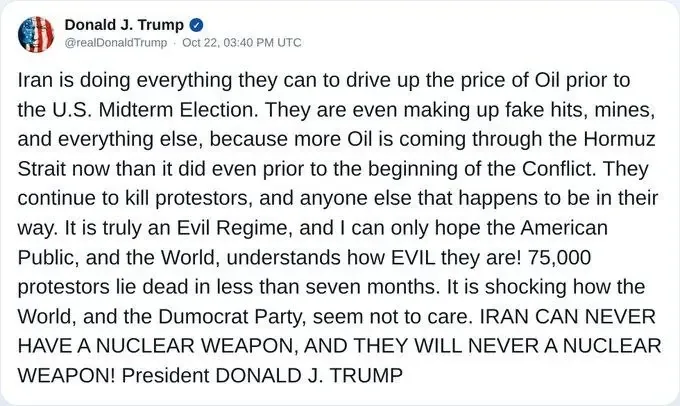The height and width of the screenshot is (406, 680).
Task: Select the word 'Strait' in the post
Action: pyautogui.click(x=42, y=169)
